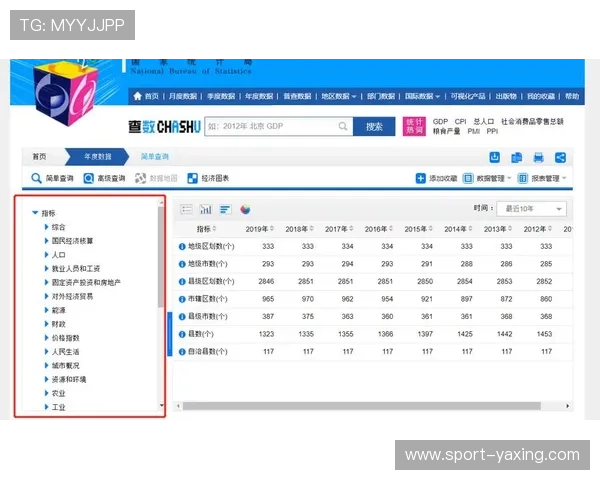The width and height of the screenshot is (600, 480).
Task: Sort by the 2019年 column header
Action: (x=259, y=229)
